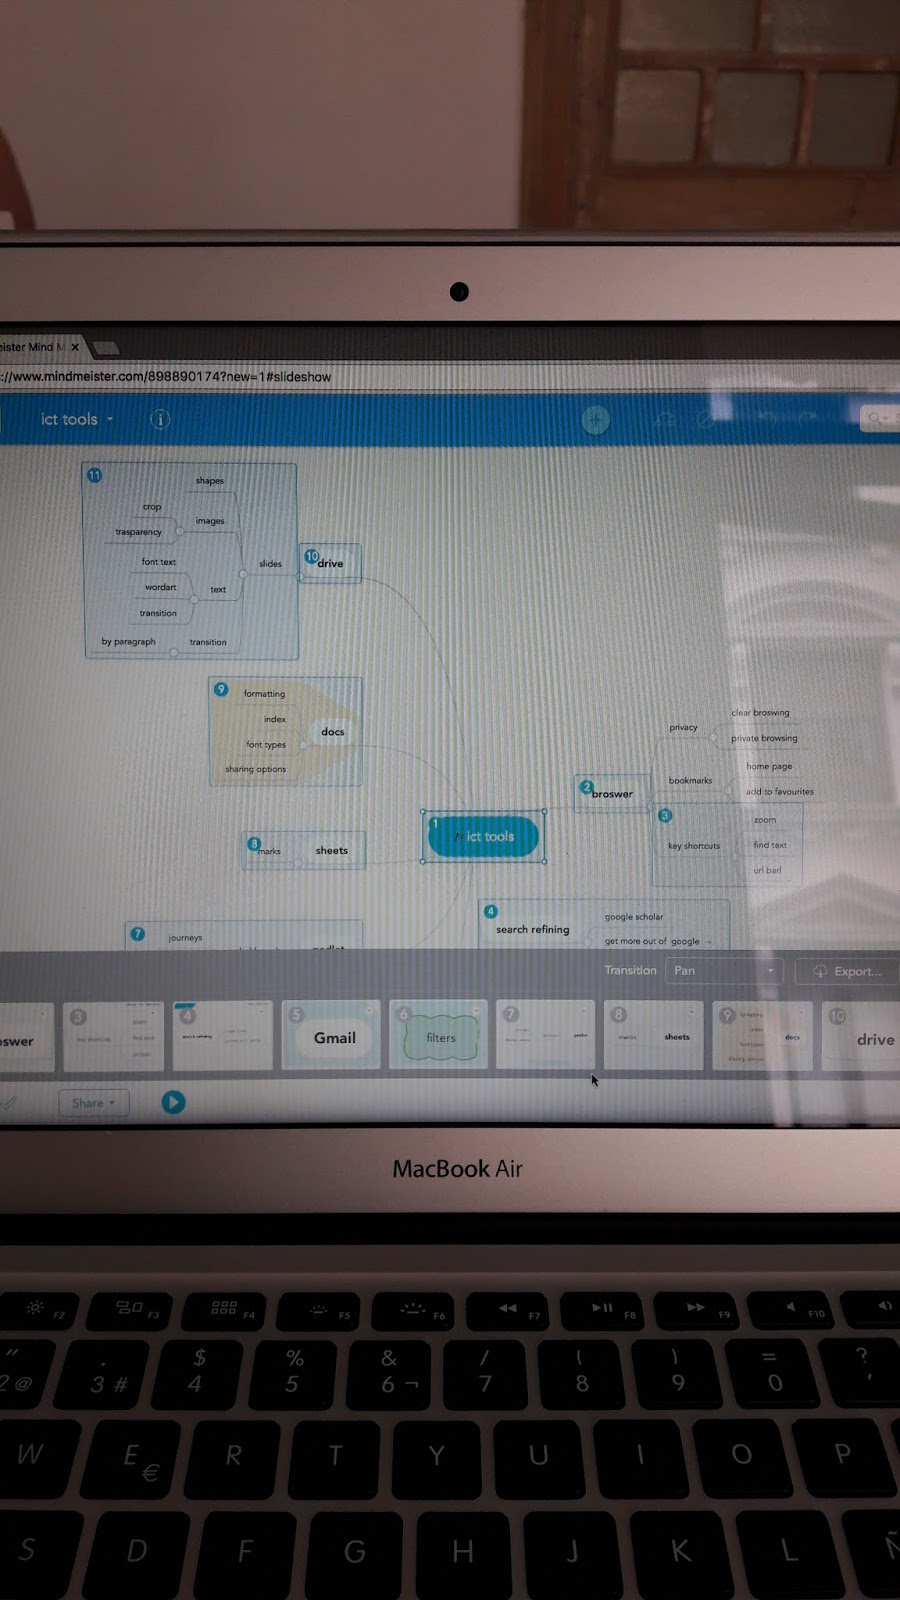Select the central ict tools node
The width and height of the screenshot is (900, 1600).
484,836
